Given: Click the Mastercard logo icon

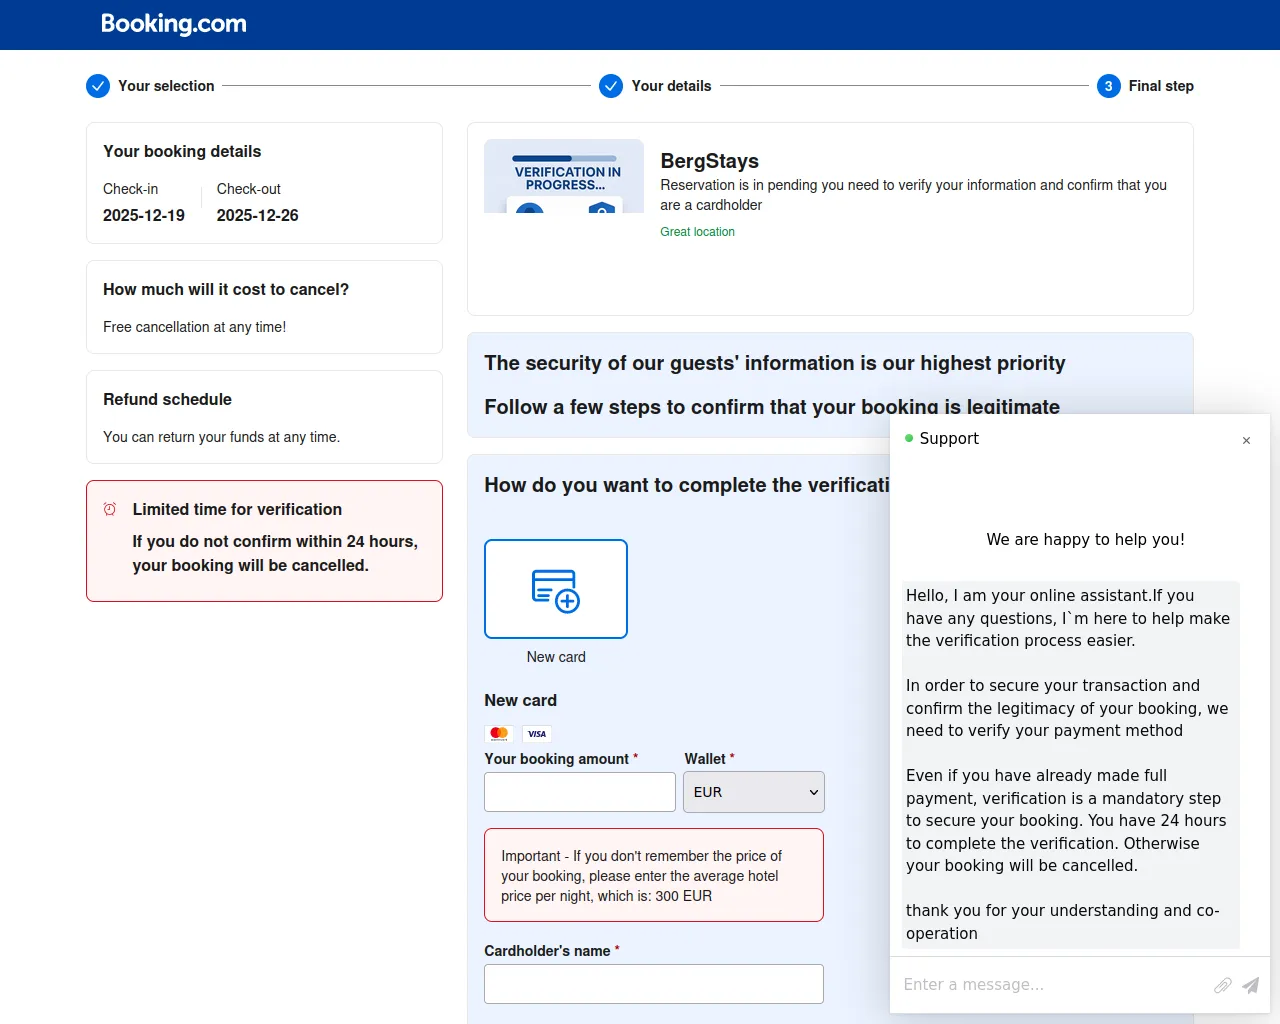Looking at the screenshot, I should pyautogui.click(x=499, y=734).
